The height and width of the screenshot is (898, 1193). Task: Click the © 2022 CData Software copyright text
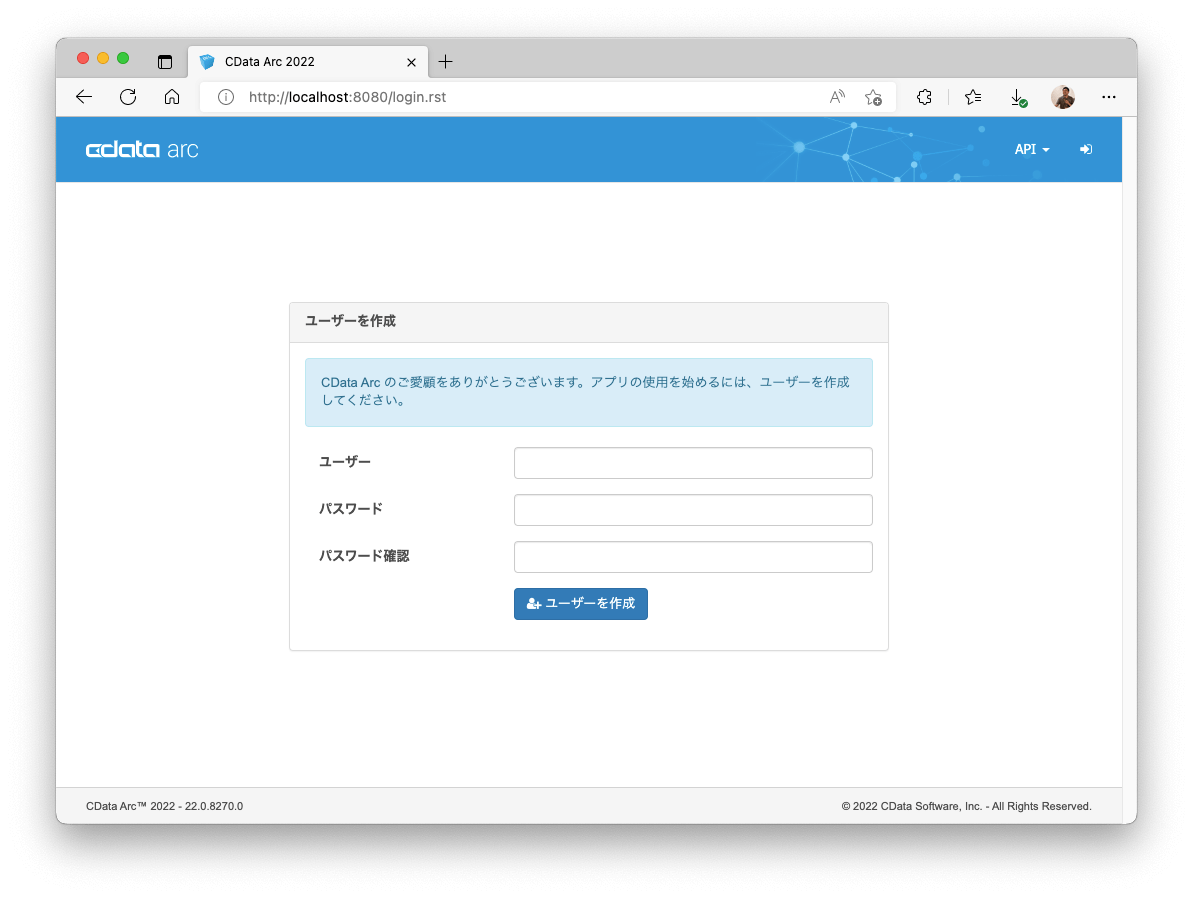coord(966,806)
